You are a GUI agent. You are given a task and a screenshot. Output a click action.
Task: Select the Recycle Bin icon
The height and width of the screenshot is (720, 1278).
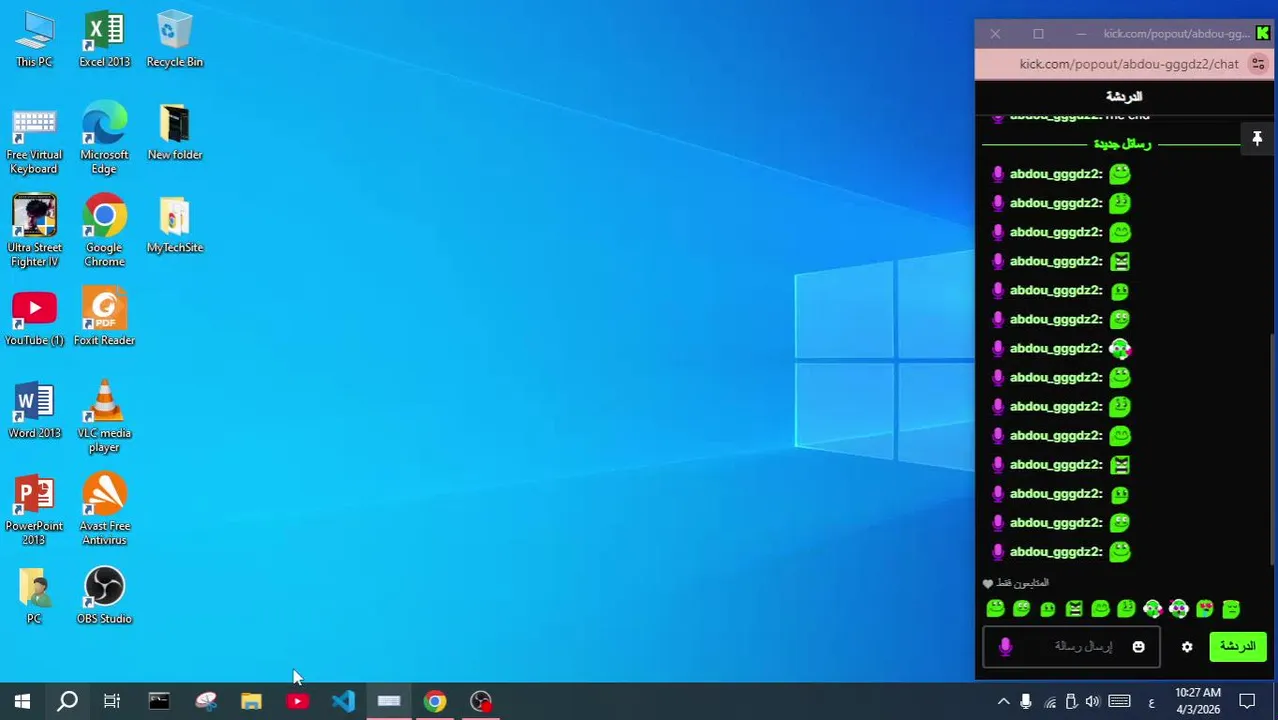tap(174, 40)
